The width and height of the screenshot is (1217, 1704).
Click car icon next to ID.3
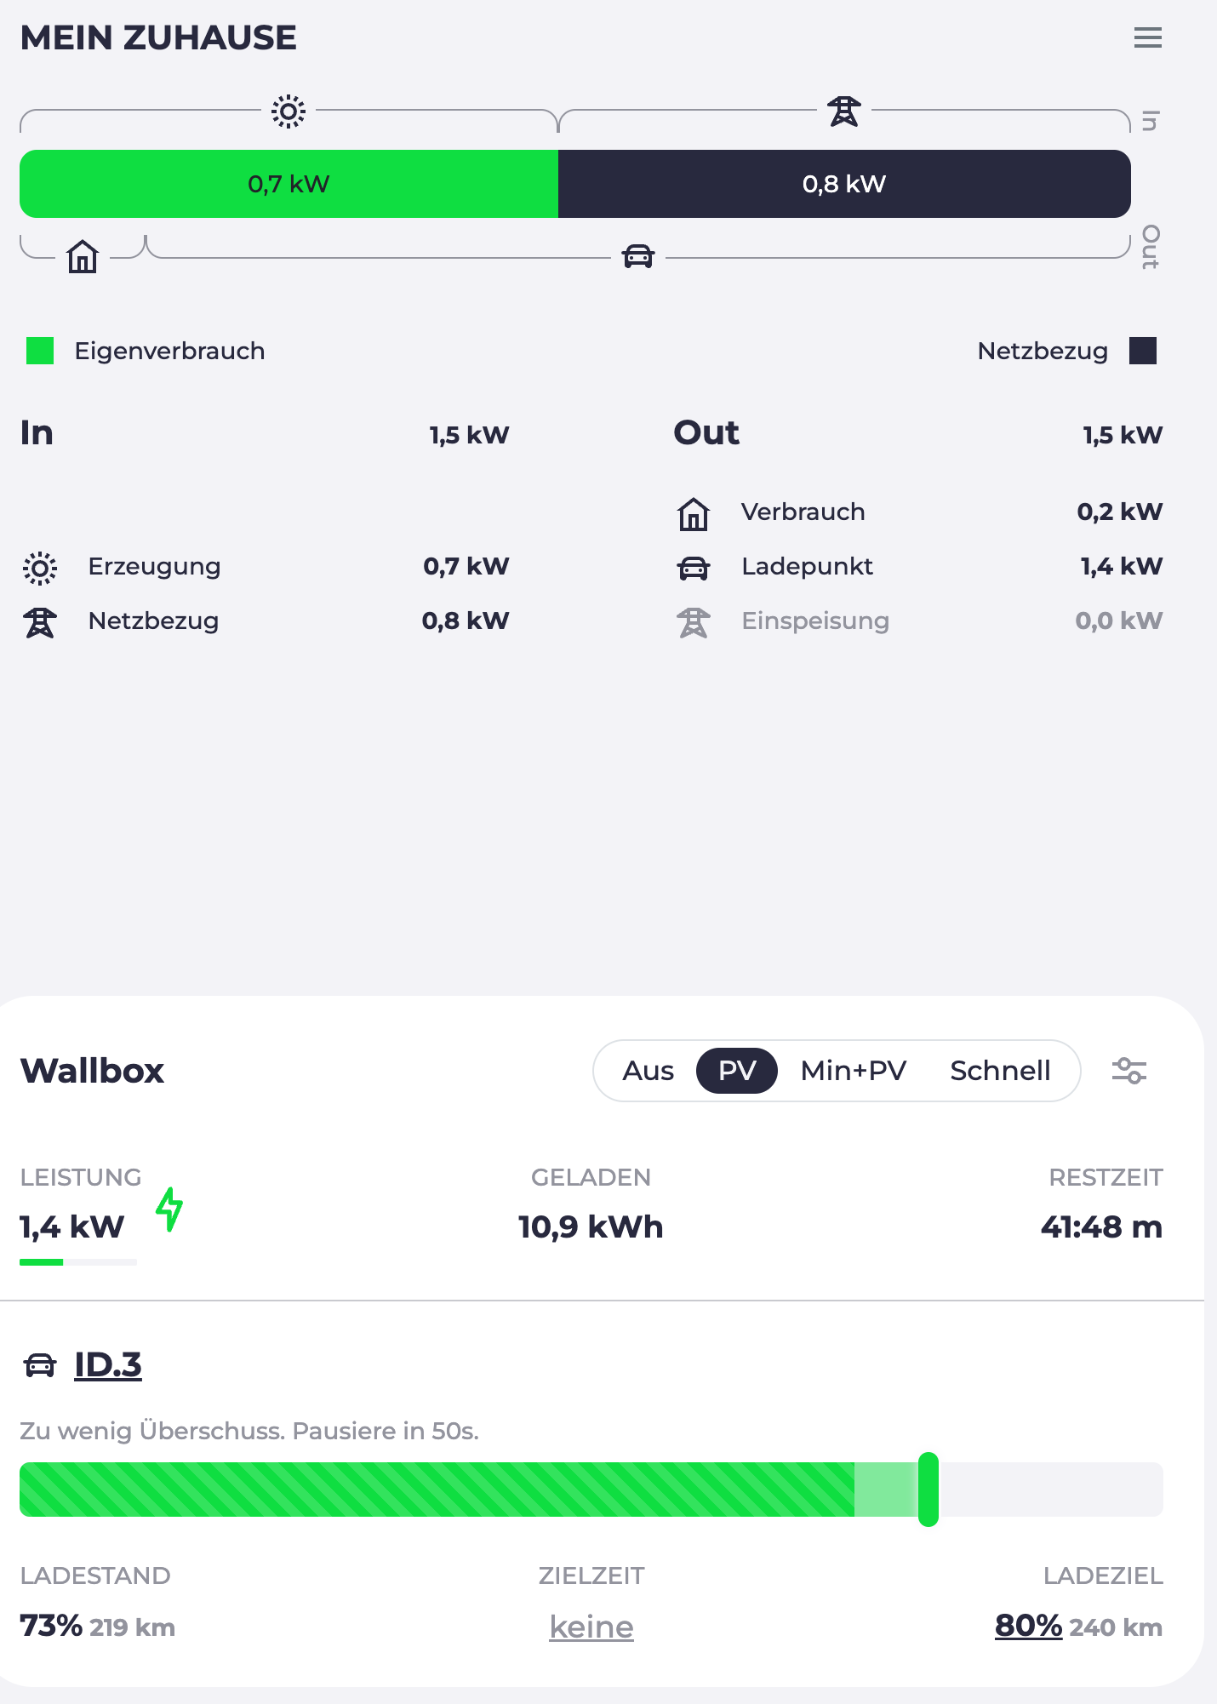click(x=40, y=1365)
